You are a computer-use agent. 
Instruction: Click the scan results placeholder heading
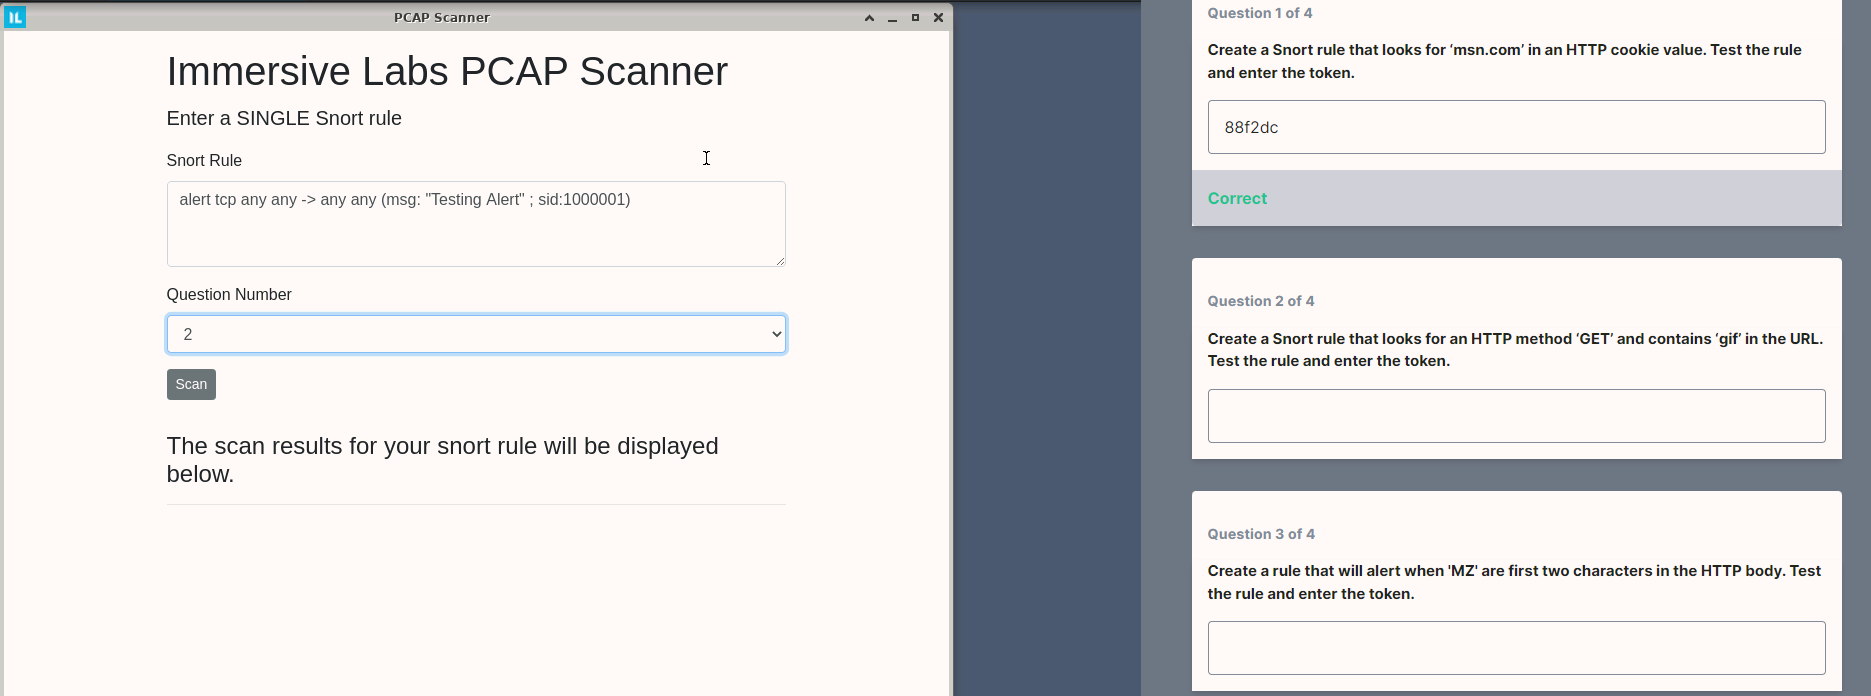442,460
